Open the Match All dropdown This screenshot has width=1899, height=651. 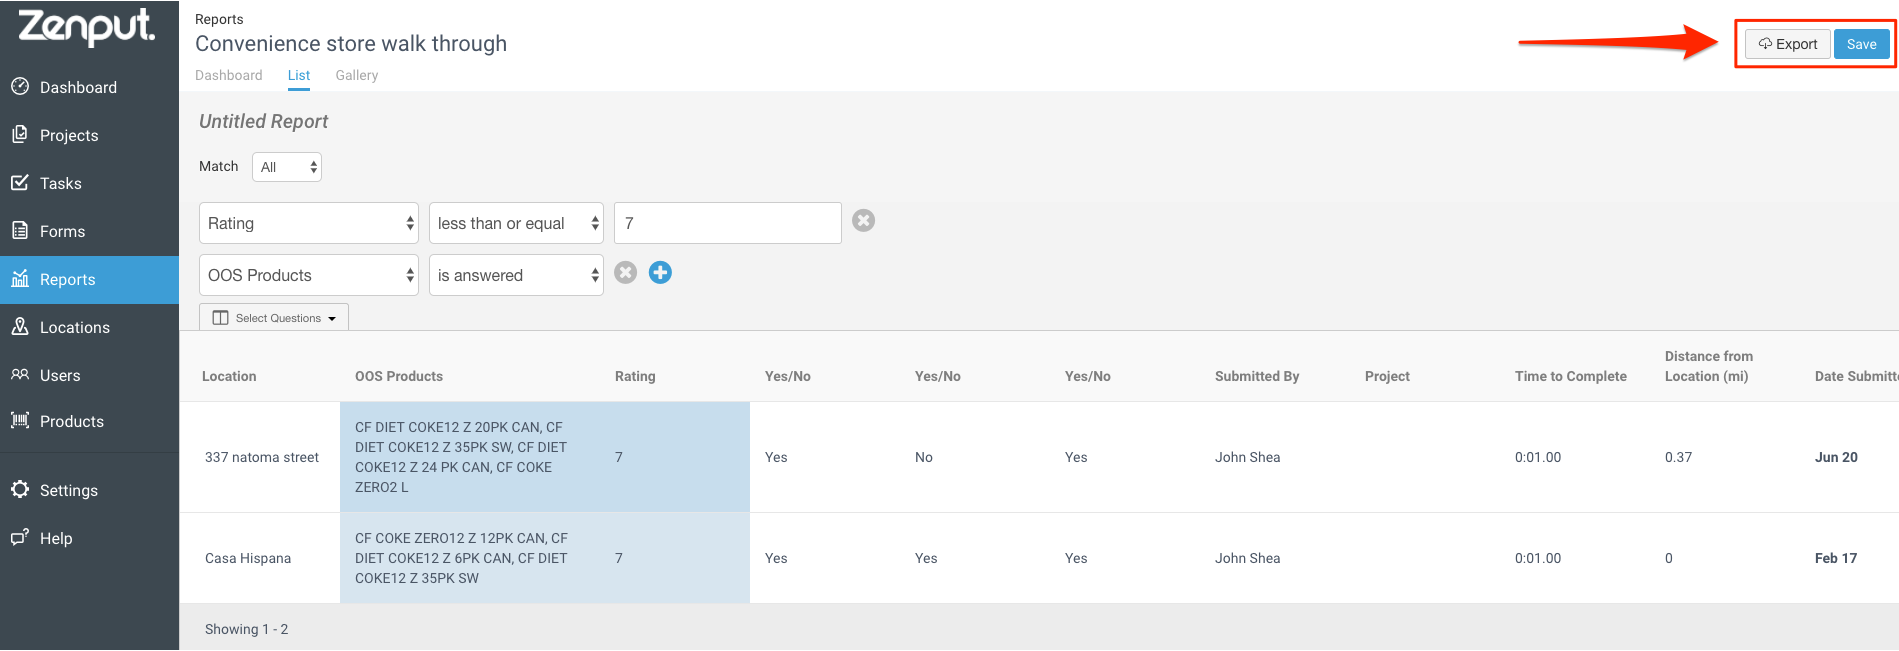287,167
